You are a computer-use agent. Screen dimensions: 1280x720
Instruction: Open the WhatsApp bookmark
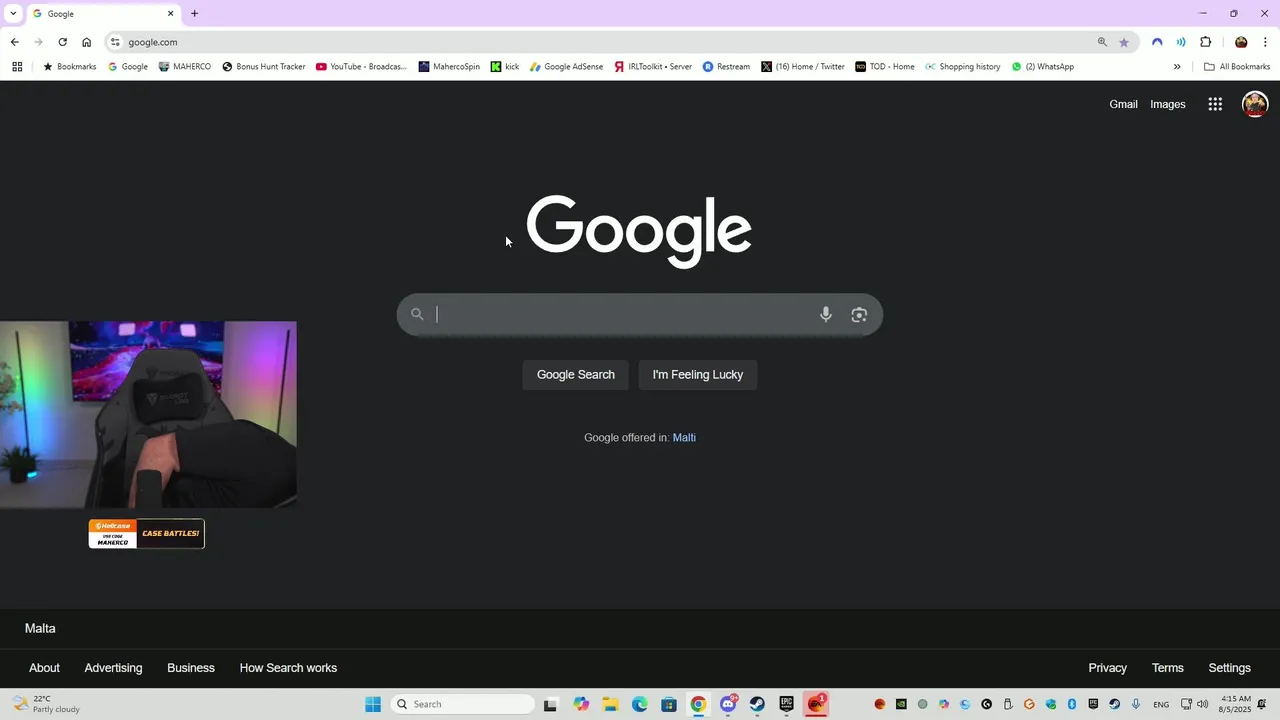pos(1043,67)
